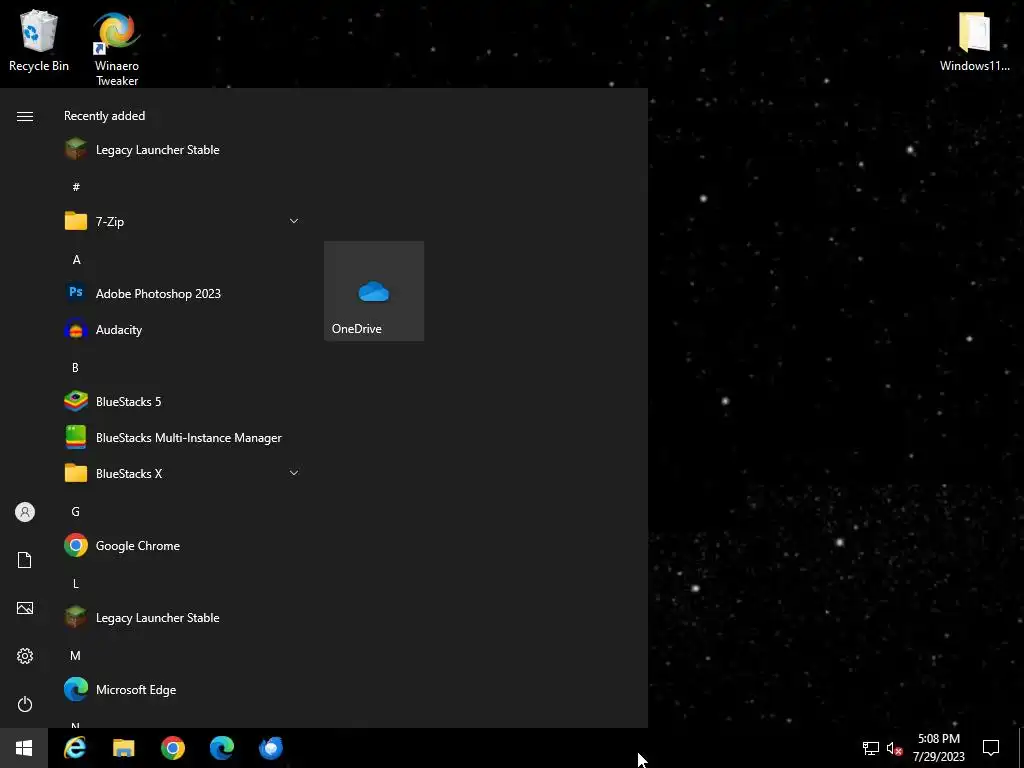Open the Documents icon in Start sidebar
The height and width of the screenshot is (768, 1024).
[x=25, y=560]
